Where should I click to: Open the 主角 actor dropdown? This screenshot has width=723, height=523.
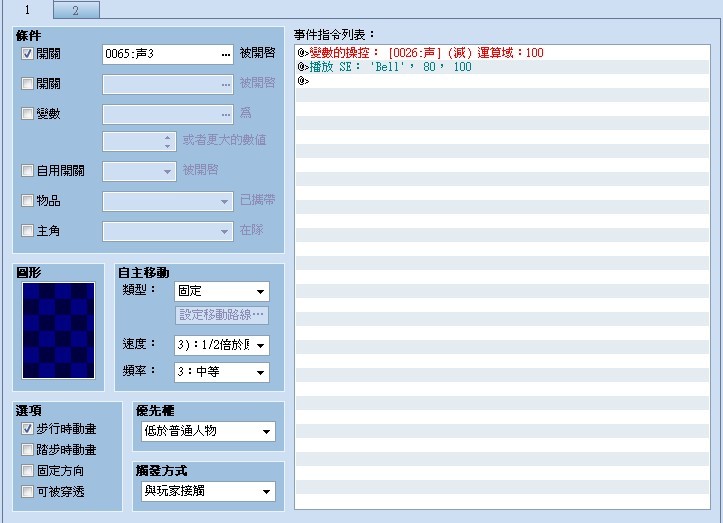(x=168, y=231)
